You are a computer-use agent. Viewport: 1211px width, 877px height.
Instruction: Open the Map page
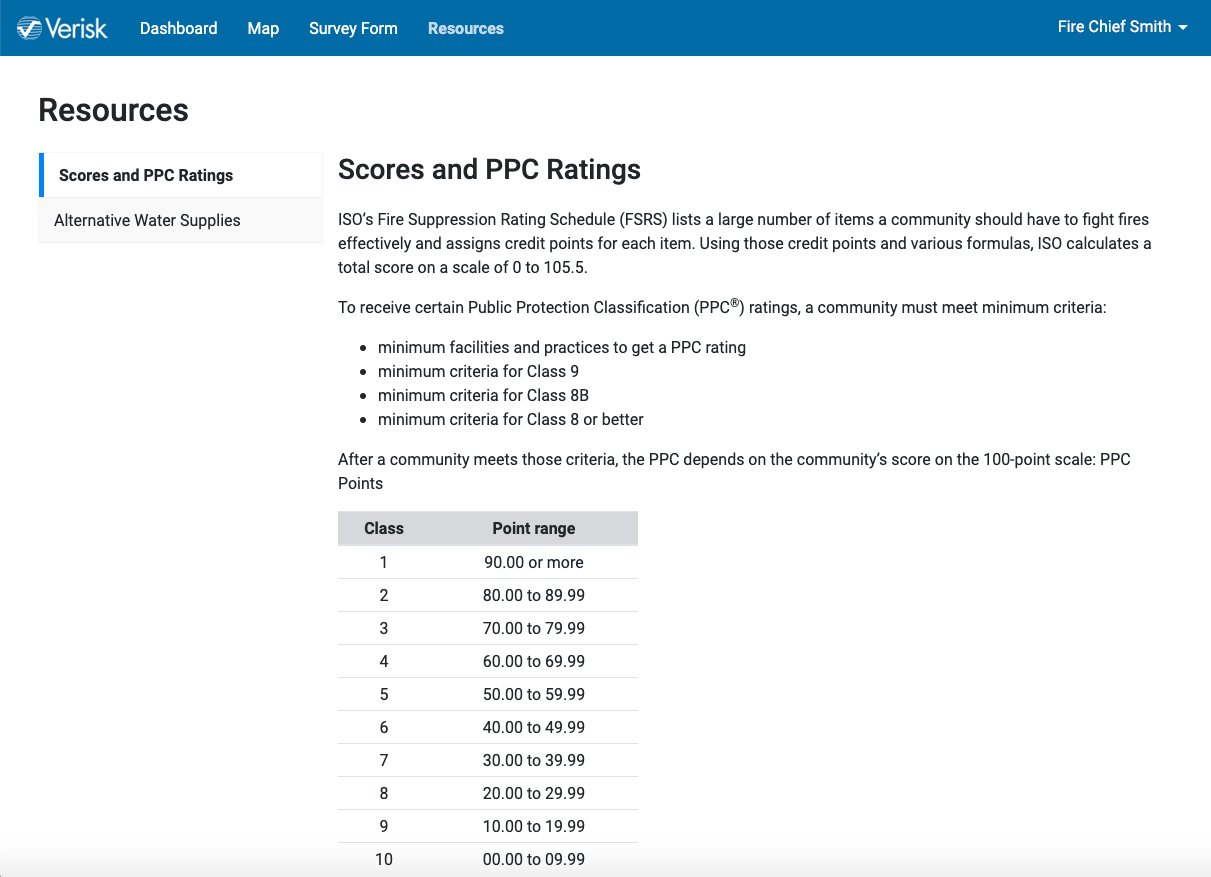[263, 28]
